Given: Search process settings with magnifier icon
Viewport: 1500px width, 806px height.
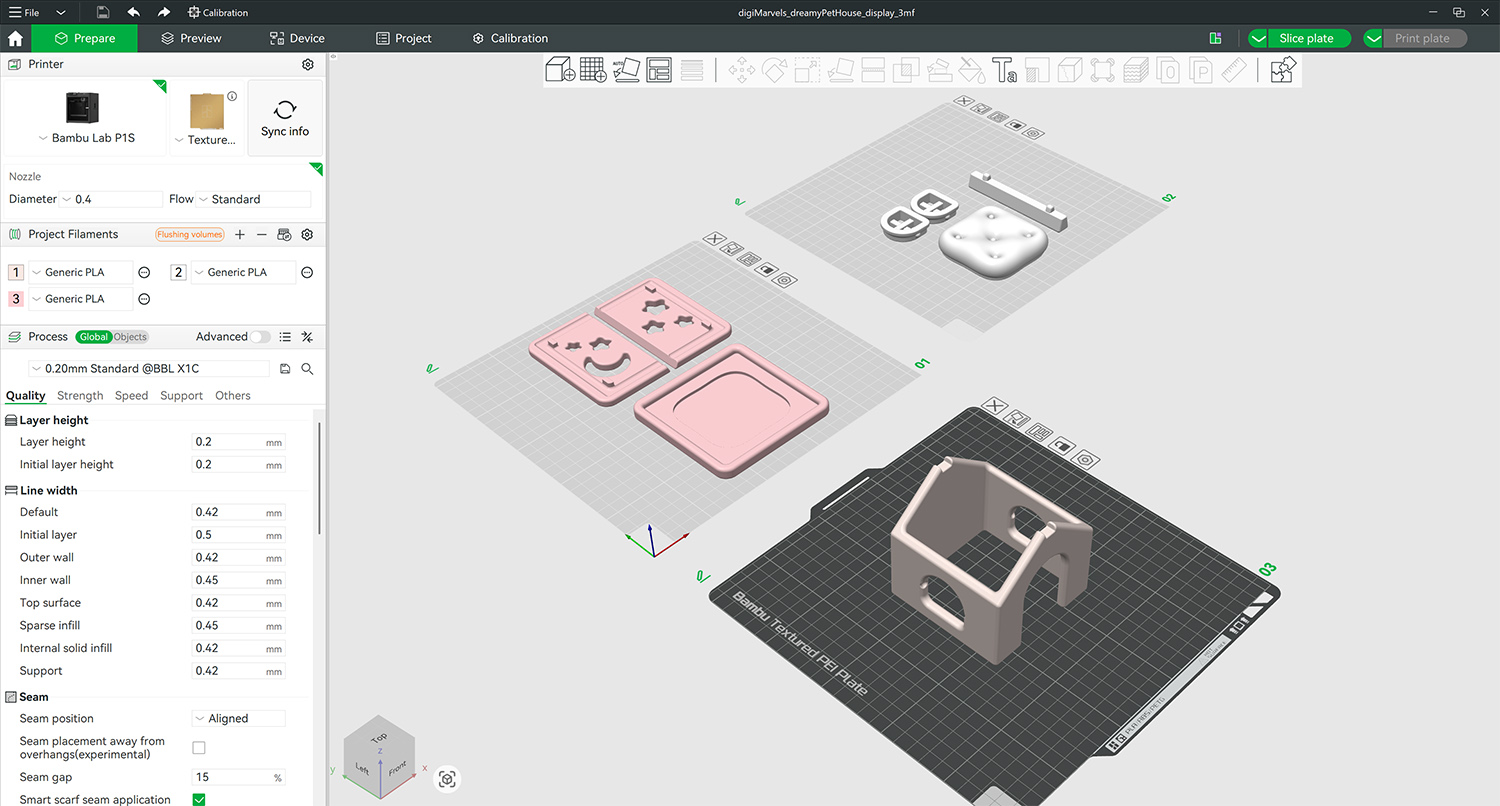Looking at the screenshot, I should (x=307, y=369).
